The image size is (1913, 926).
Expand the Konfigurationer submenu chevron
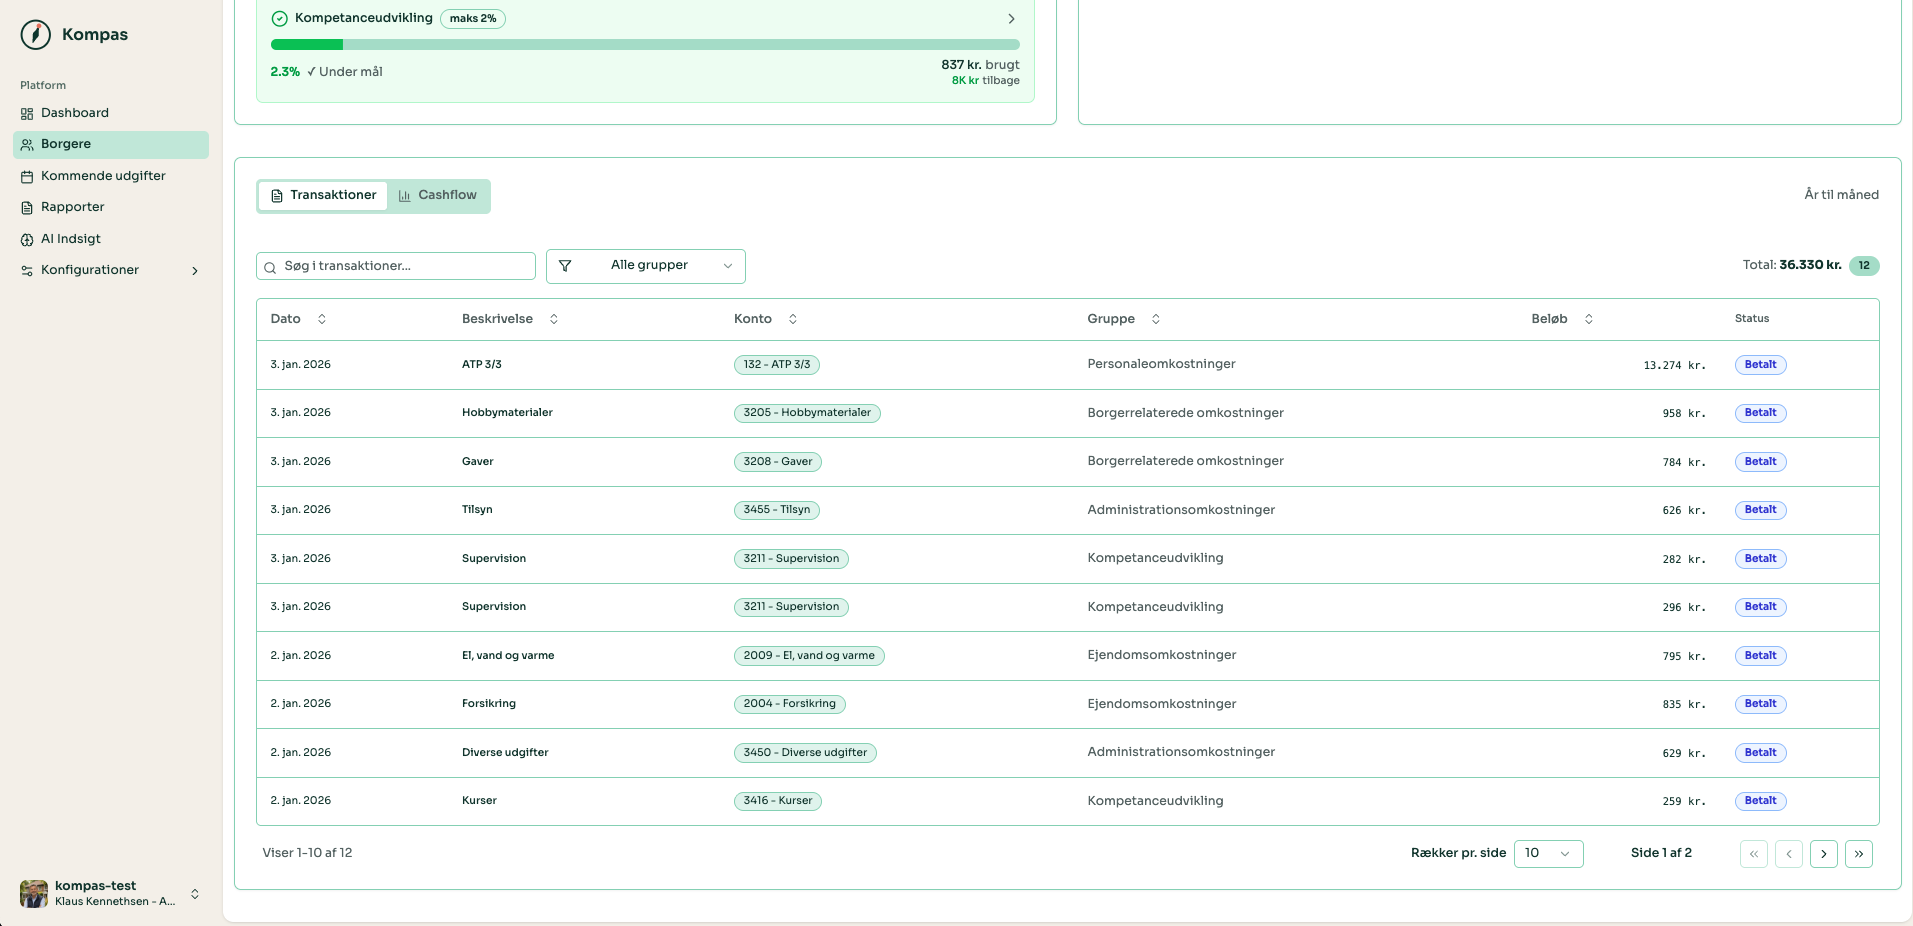(195, 271)
